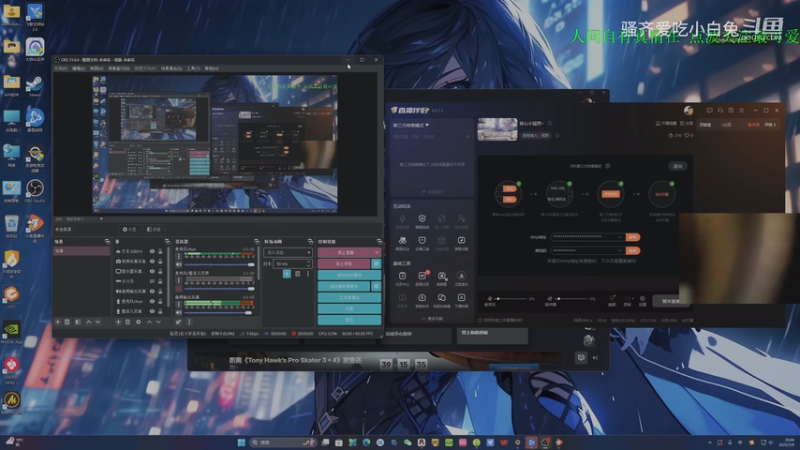The image size is (800, 450).
Task: Open source properties gear in sources toolbar
Action: 138,322
